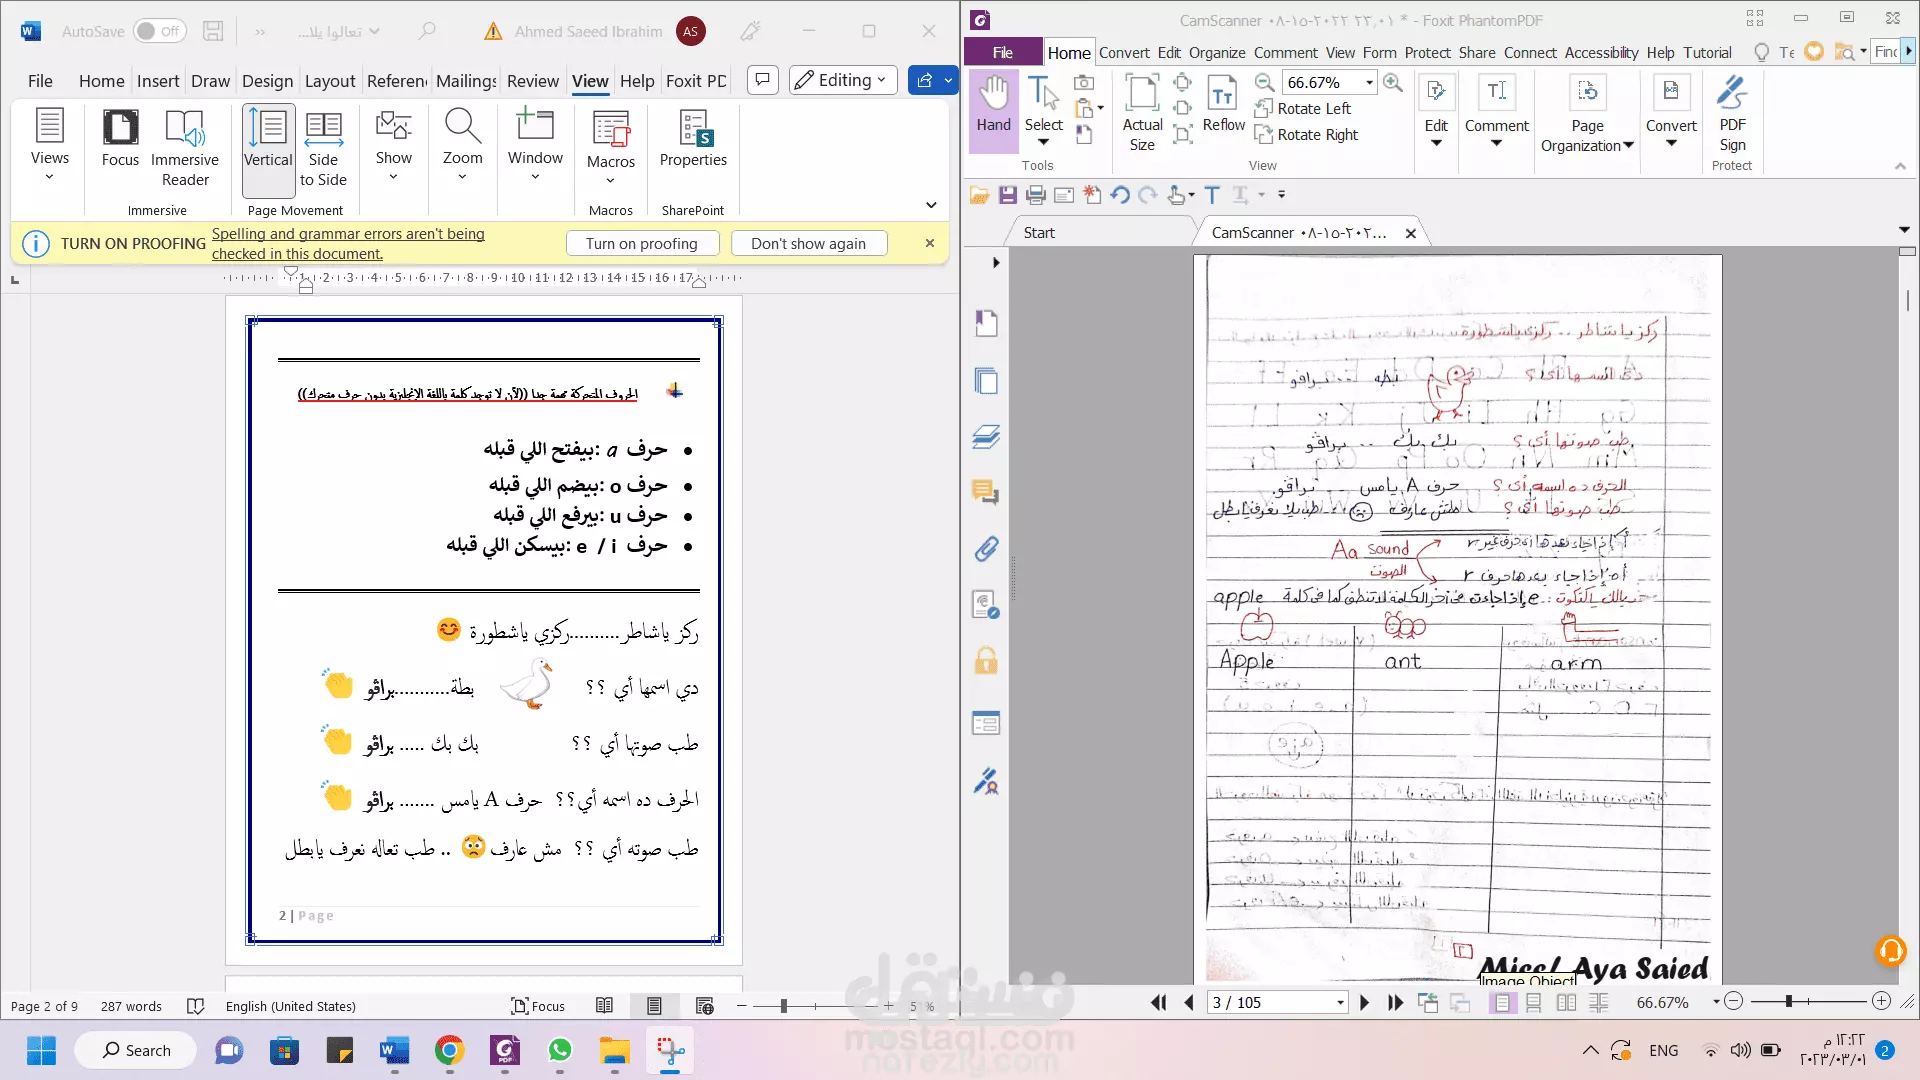Image resolution: width=1920 pixels, height=1080 pixels.
Task: Click the plus zoom button in Foxit status bar
Action: point(1881,1001)
